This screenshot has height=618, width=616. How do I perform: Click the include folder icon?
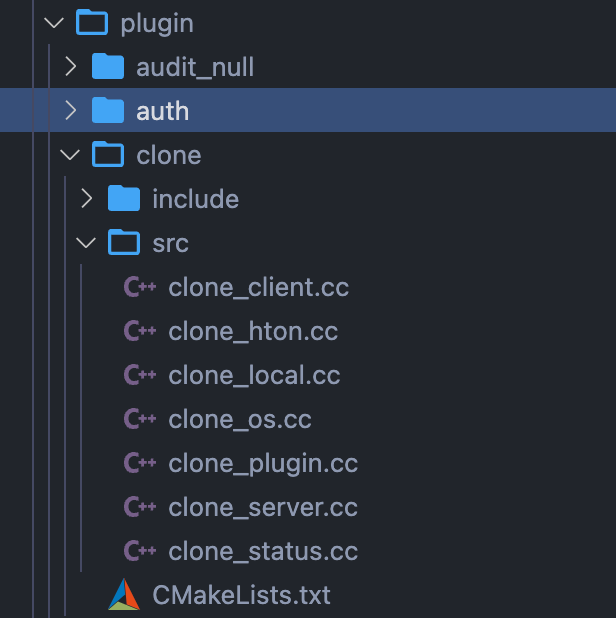point(123,199)
